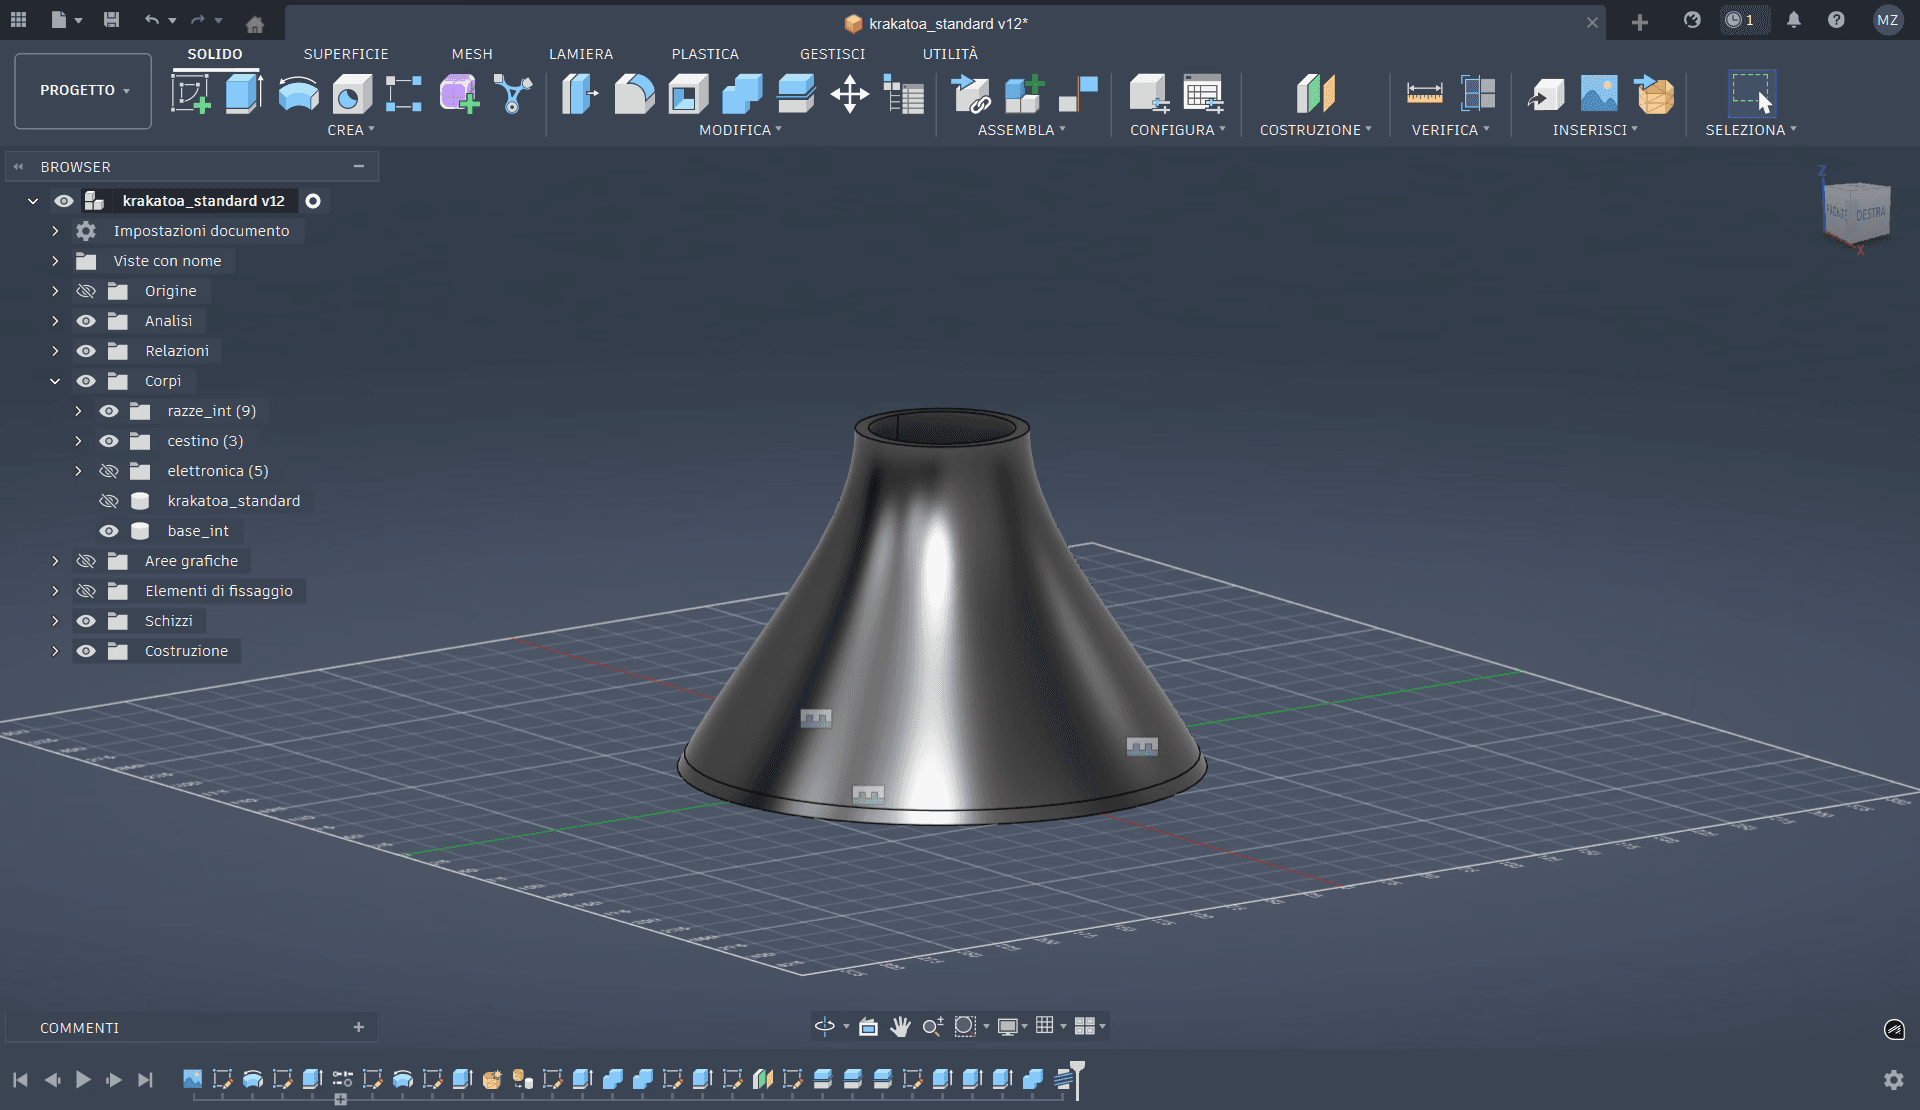Click the Orbit navigation icon
The width and height of the screenshot is (1920, 1110).
pos(824,1026)
